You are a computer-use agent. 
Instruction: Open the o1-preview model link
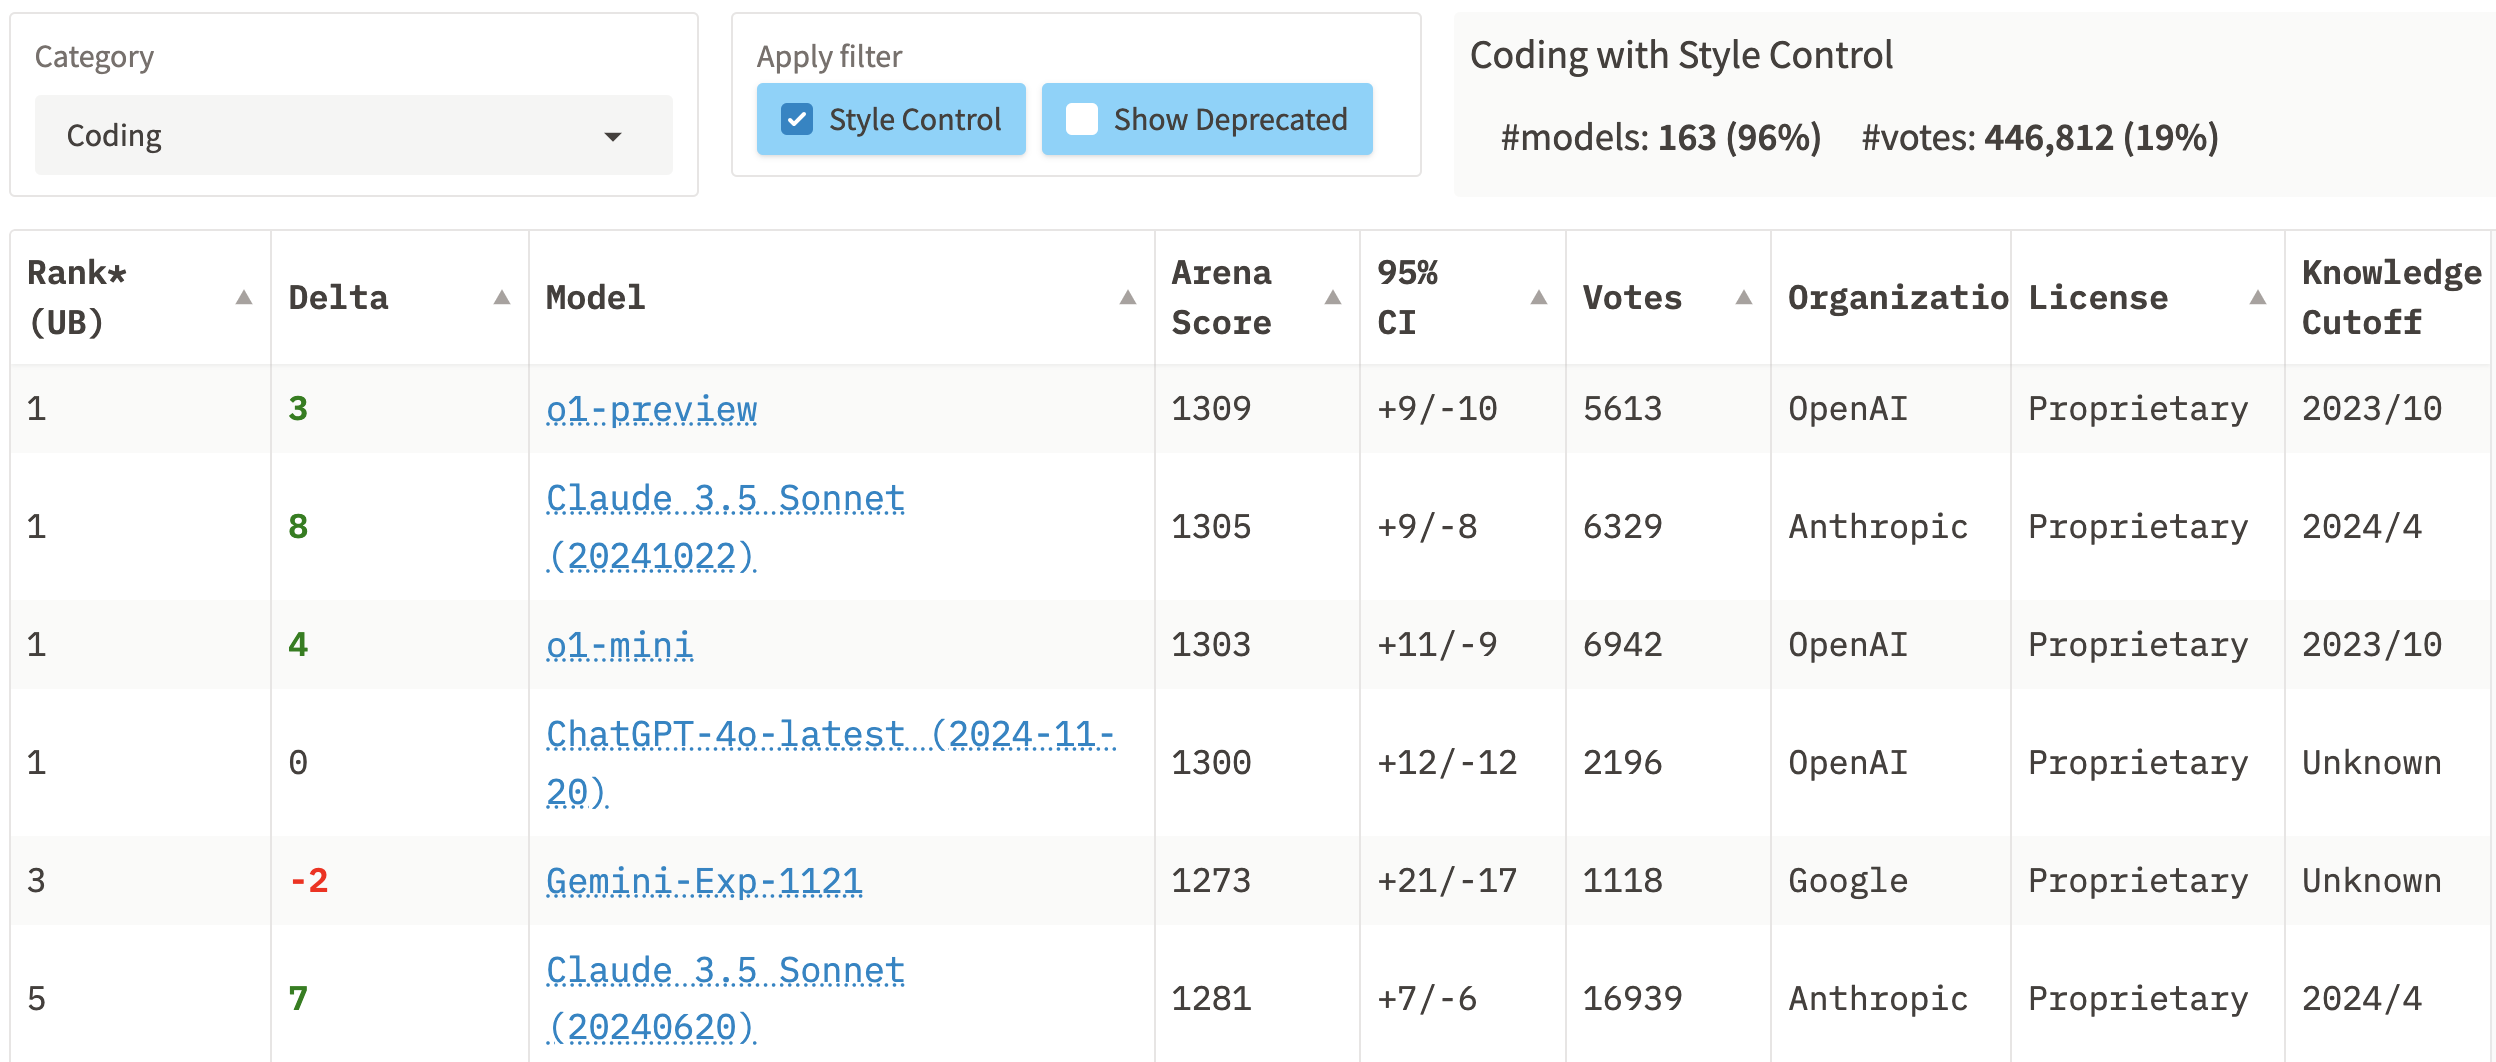pos(651,409)
